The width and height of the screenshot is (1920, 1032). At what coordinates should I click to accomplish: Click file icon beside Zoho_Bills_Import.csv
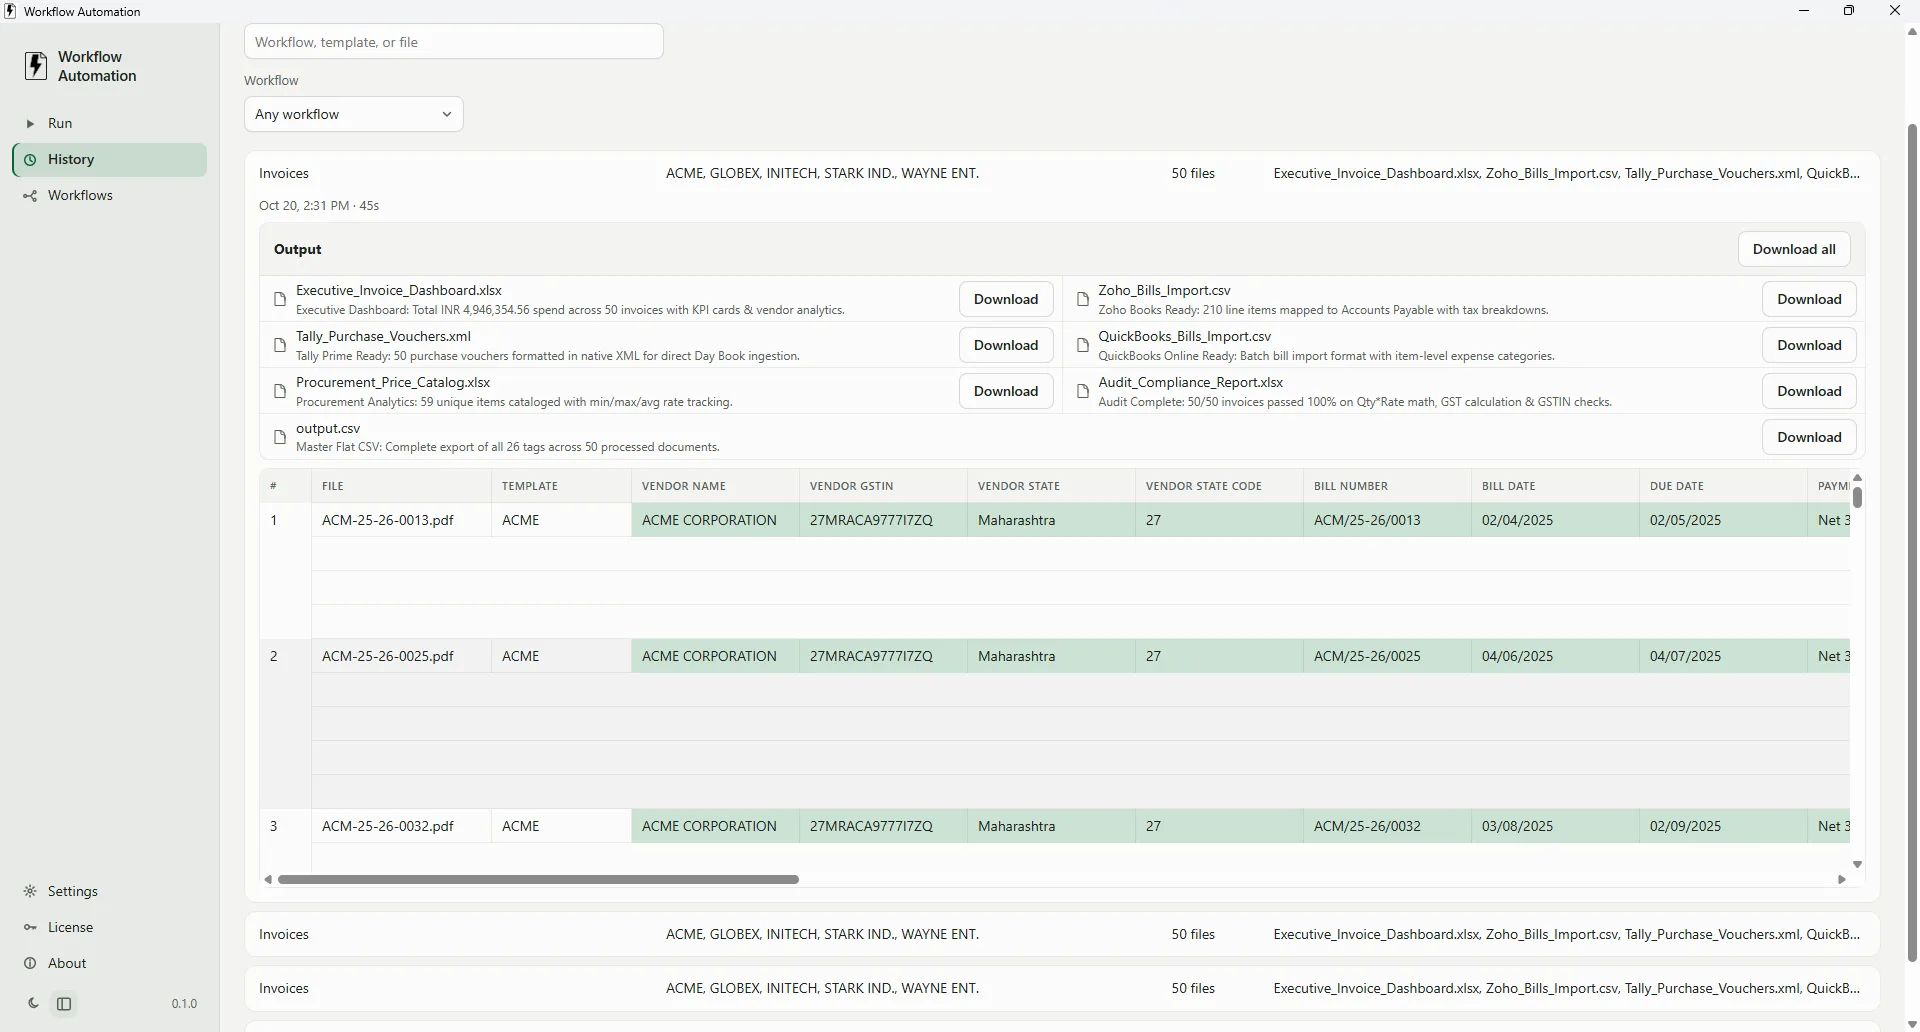pos(1082,299)
